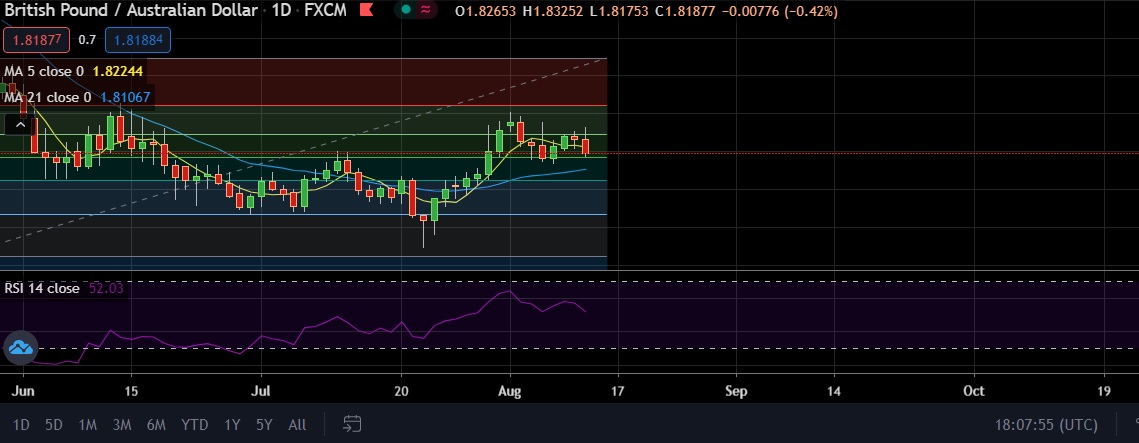Open the 18:07:55 (UTC) timezone menu
Image resolution: width=1139 pixels, height=443 pixels.
pyautogui.click(x=1046, y=424)
